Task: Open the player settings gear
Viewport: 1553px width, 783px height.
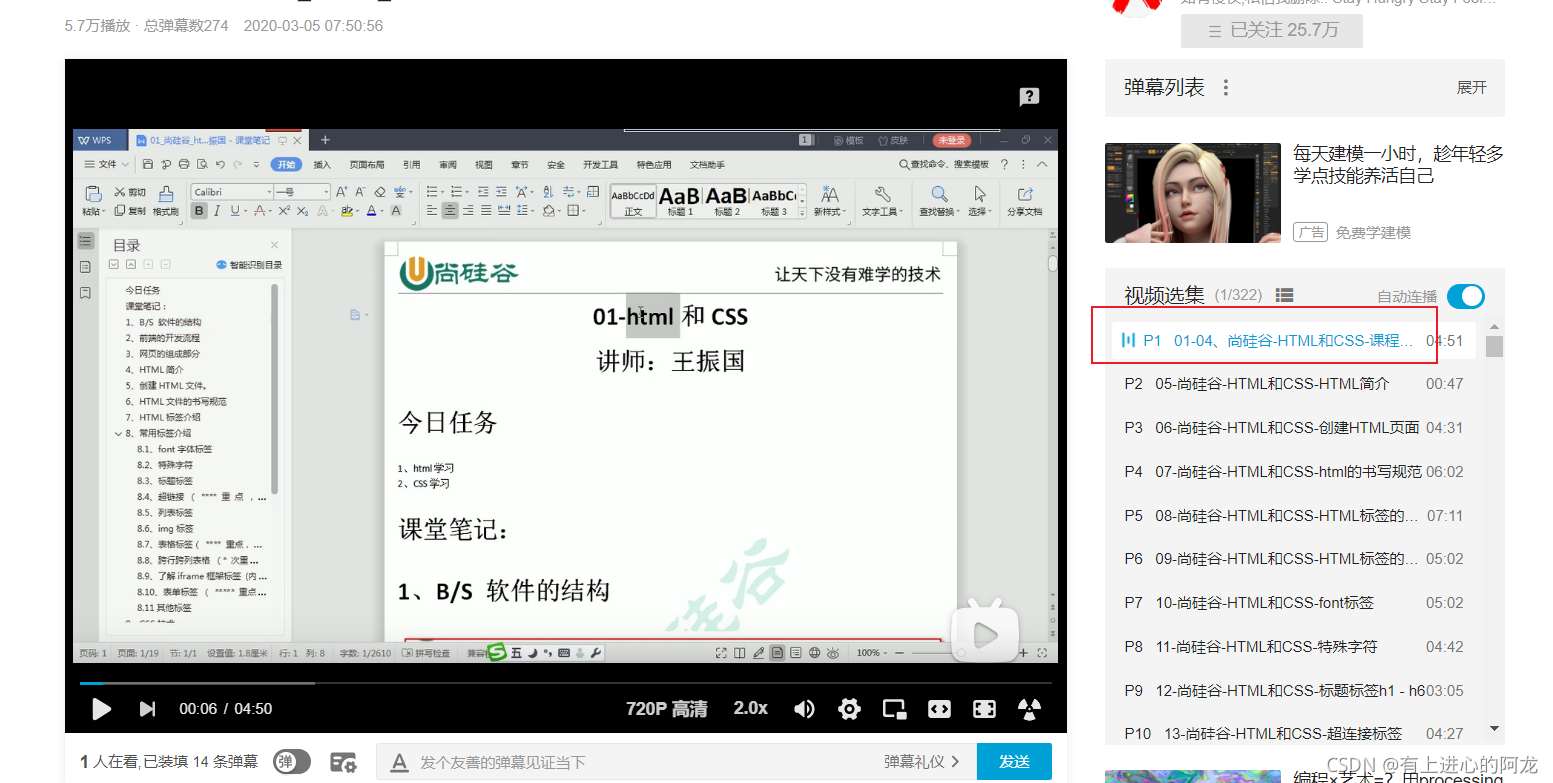Action: coord(849,709)
